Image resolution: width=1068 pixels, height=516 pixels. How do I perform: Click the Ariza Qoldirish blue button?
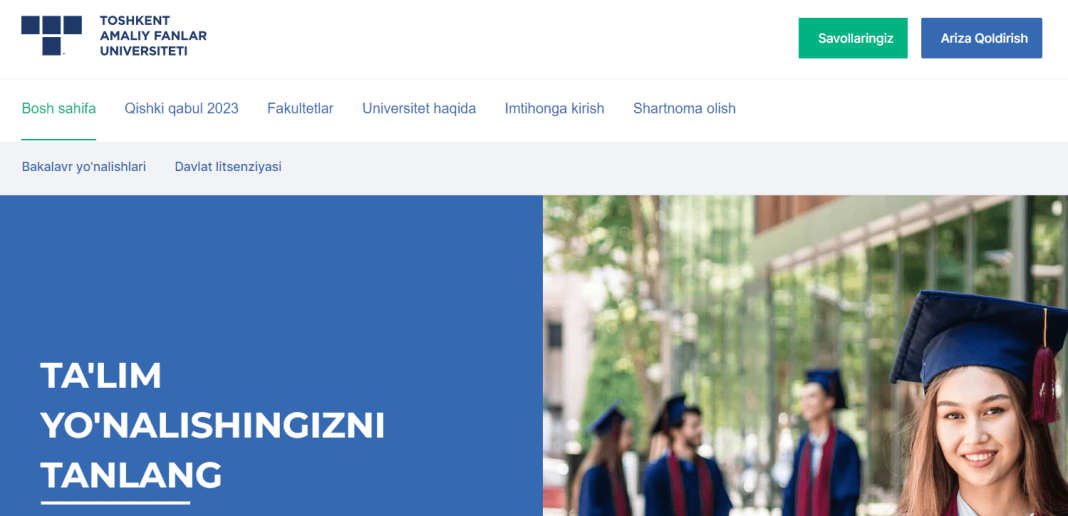pyautogui.click(x=981, y=38)
